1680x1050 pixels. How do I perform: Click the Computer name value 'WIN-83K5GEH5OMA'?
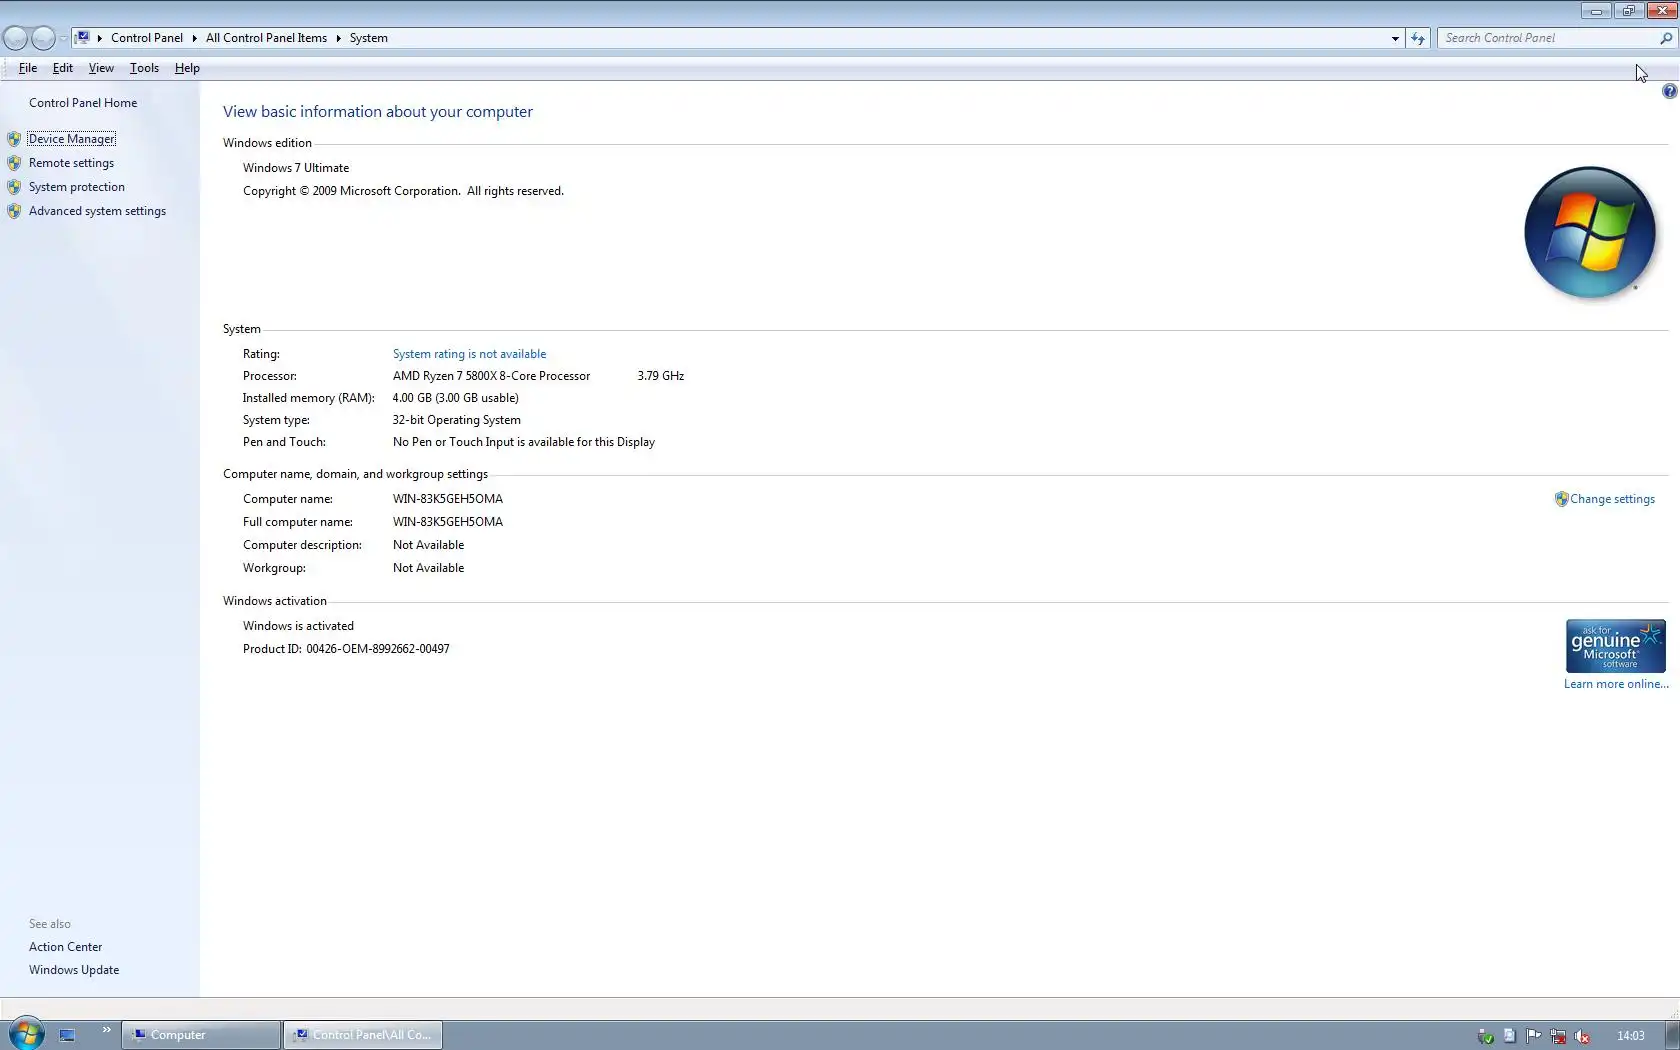(448, 499)
